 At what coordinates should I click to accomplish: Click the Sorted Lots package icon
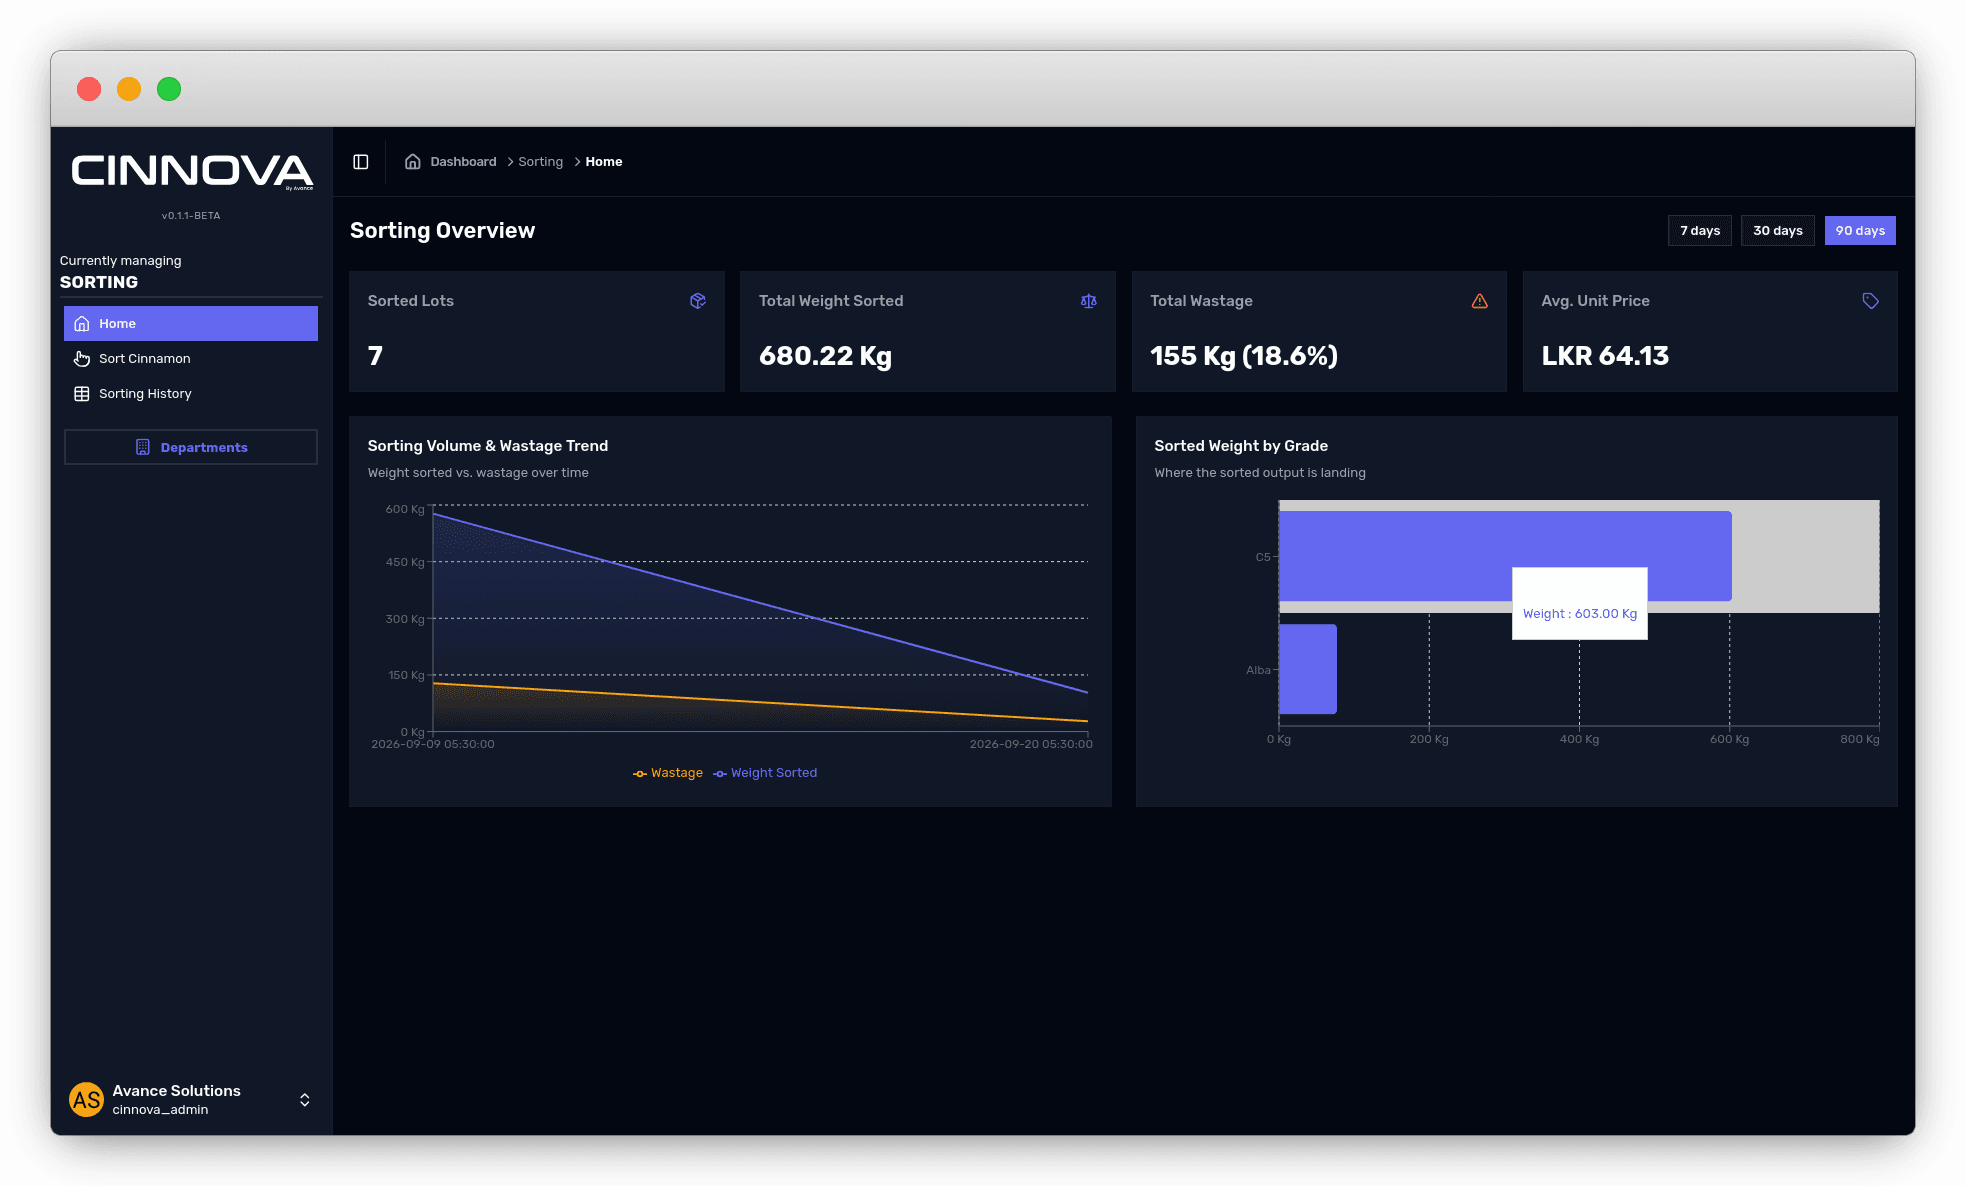(698, 301)
